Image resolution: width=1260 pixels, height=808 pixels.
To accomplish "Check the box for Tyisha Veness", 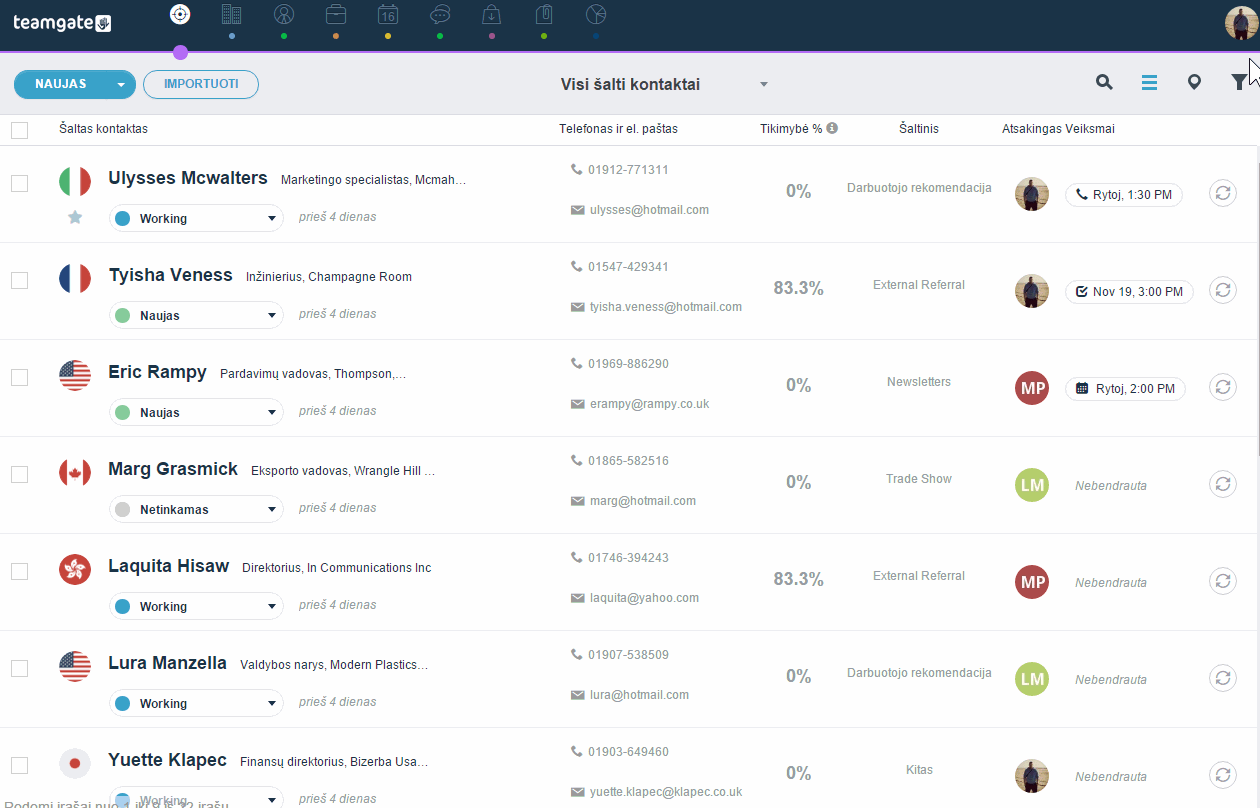I will click(x=20, y=280).
